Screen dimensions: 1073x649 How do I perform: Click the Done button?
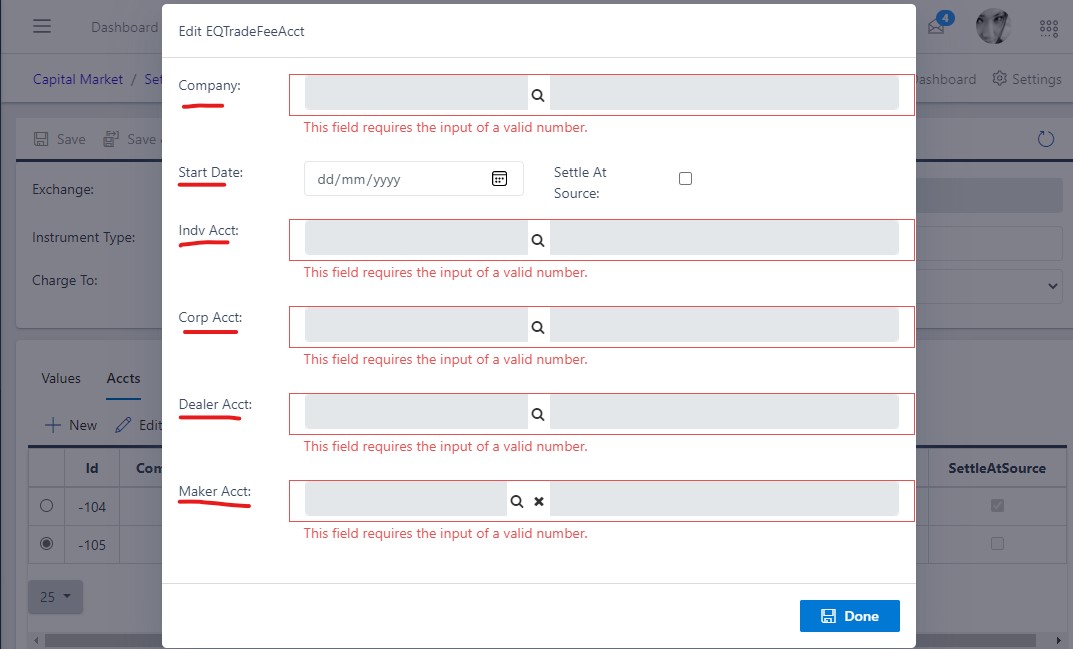pos(850,616)
